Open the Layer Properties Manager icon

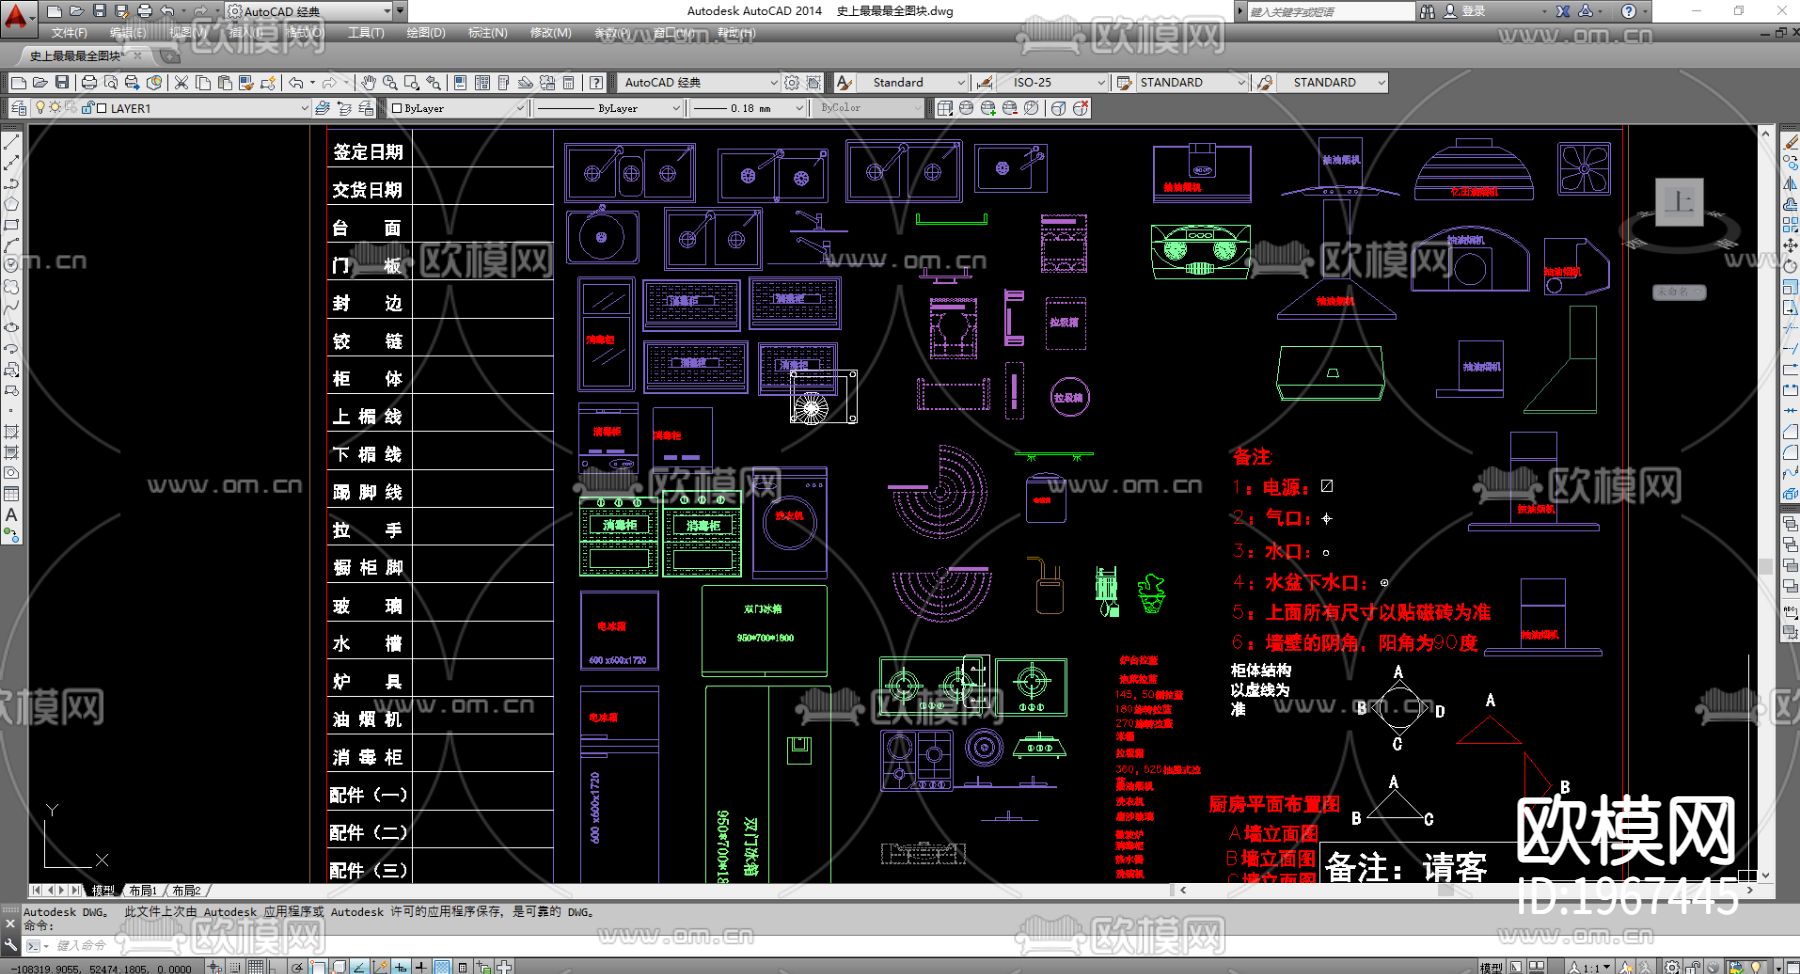click(x=19, y=108)
